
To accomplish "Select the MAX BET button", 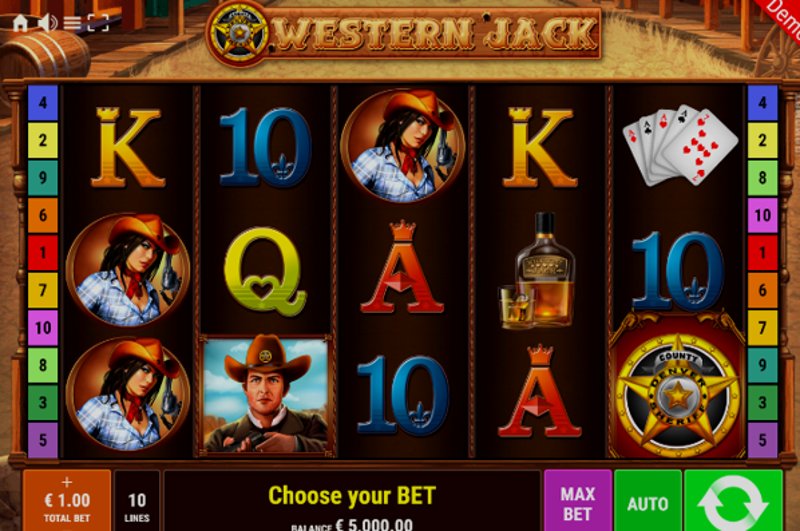I will click(x=578, y=501).
